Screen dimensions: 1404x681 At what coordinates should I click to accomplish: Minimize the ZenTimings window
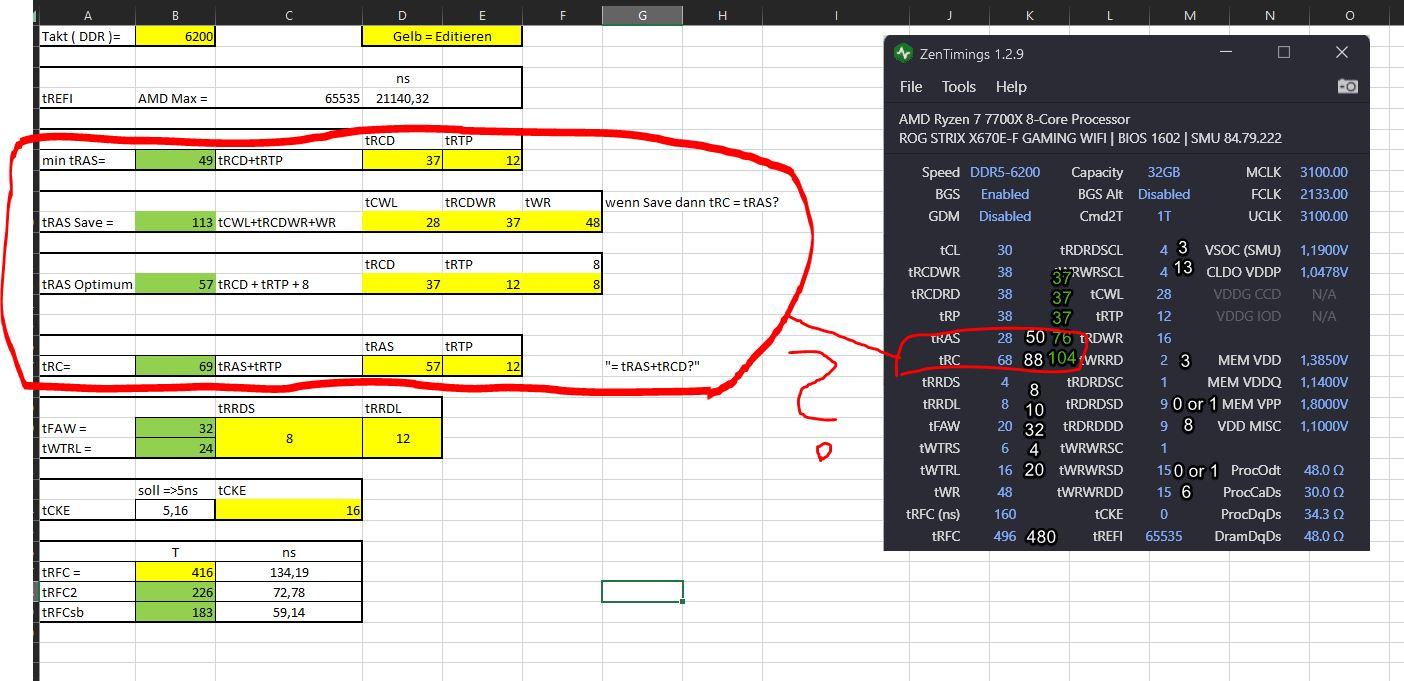click(x=1227, y=53)
